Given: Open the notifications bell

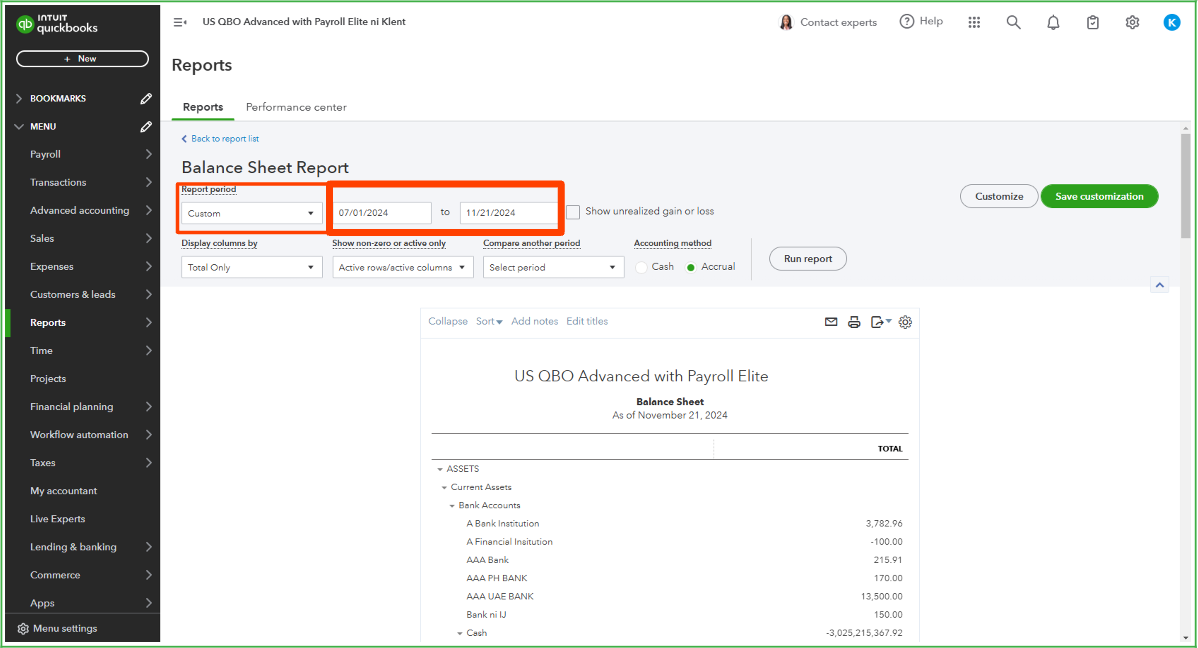Looking at the screenshot, I should point(1053,22).
